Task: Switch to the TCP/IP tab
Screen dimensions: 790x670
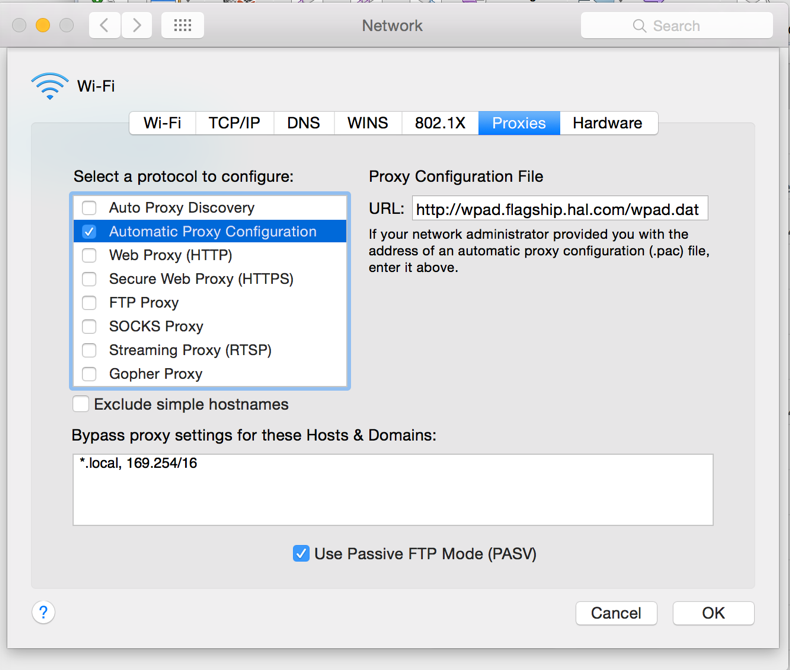Action: 234,123
